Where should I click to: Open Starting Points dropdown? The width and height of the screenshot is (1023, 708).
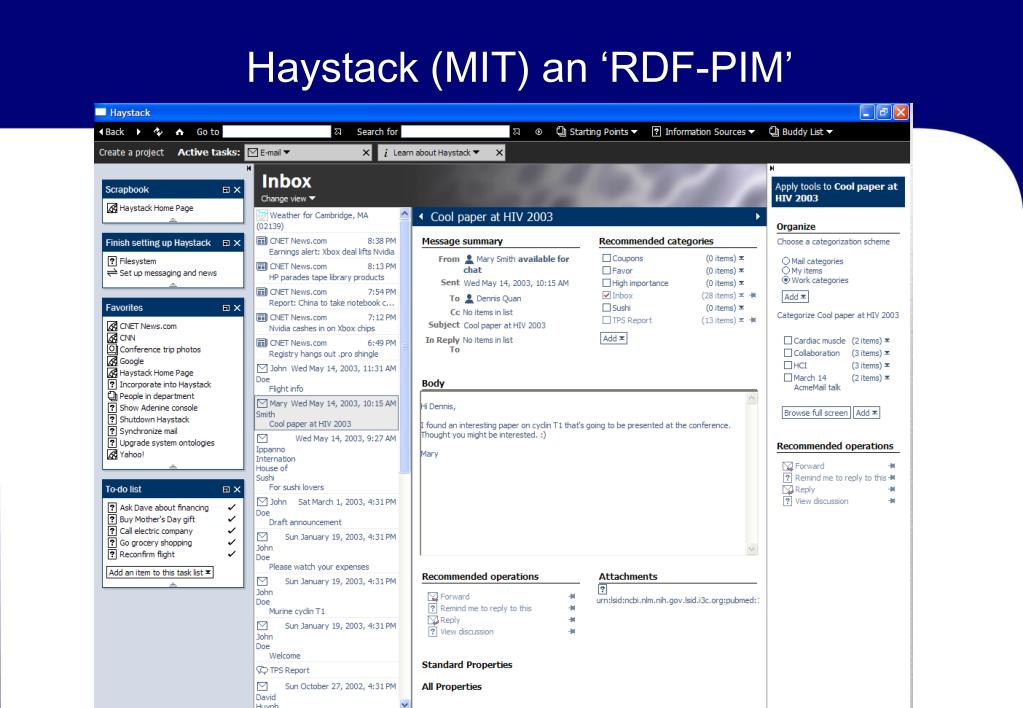click(596, 132)
